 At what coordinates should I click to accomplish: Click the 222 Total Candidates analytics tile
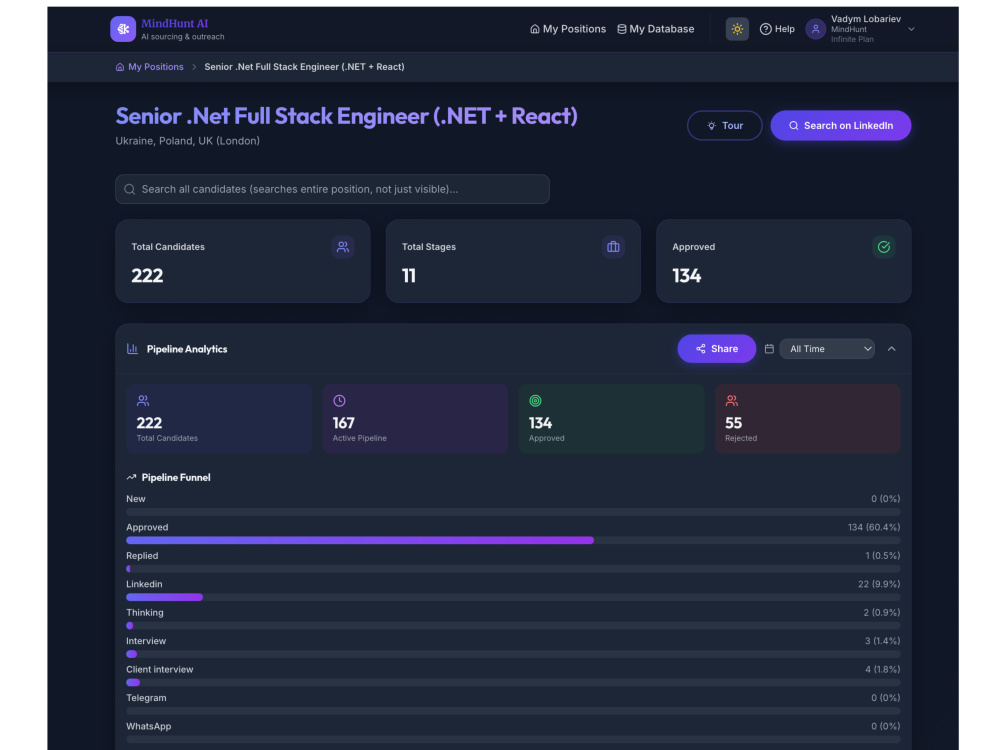tap(219, 418)
